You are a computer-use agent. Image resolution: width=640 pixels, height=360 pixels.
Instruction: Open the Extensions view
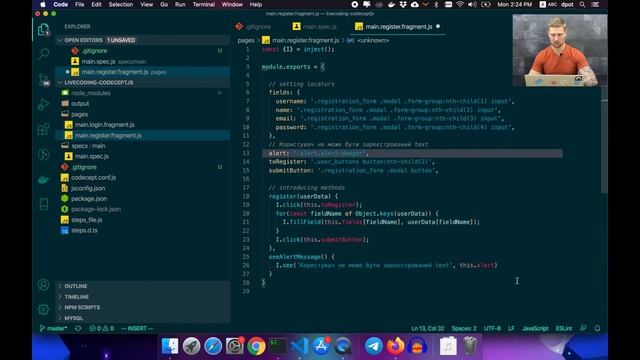click(43, 129)
